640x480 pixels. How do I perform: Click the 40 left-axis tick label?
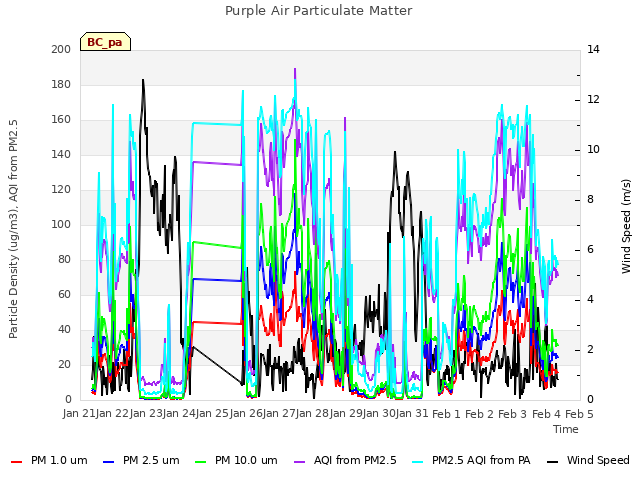pyautogui.click(x=65, y=329)
